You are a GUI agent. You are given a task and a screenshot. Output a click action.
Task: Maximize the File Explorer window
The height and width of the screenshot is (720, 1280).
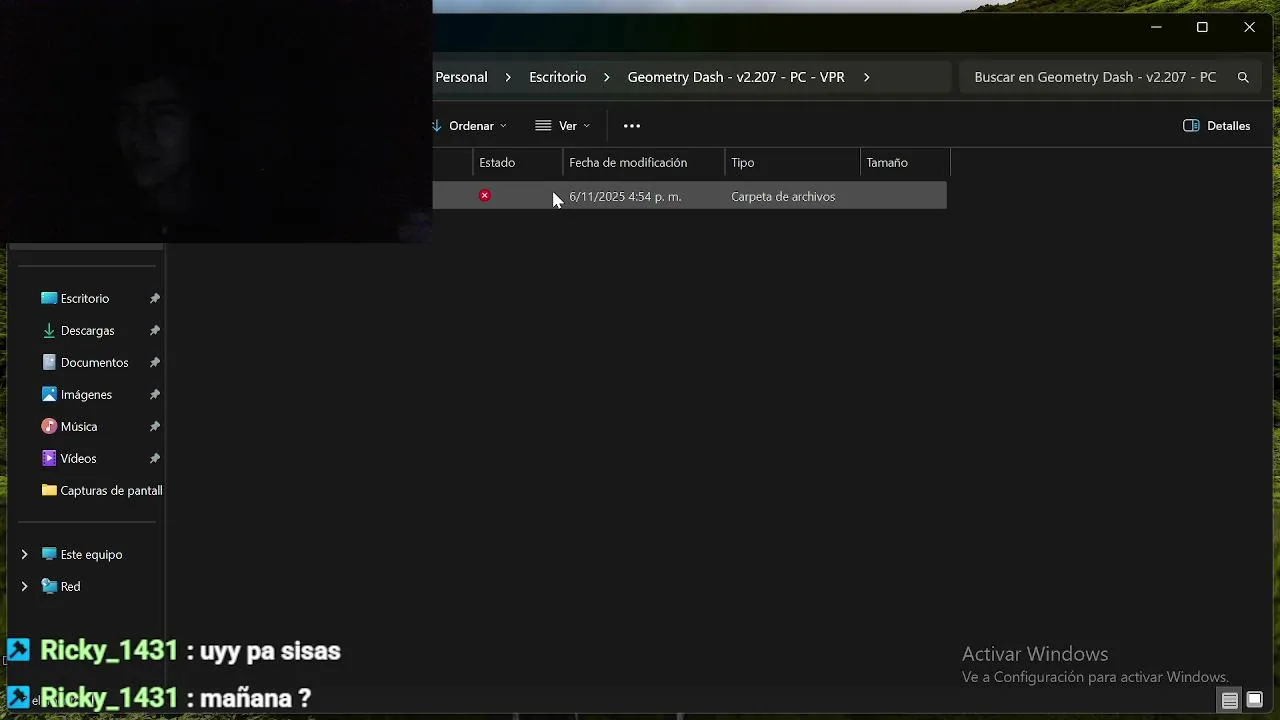point(1202,27)
